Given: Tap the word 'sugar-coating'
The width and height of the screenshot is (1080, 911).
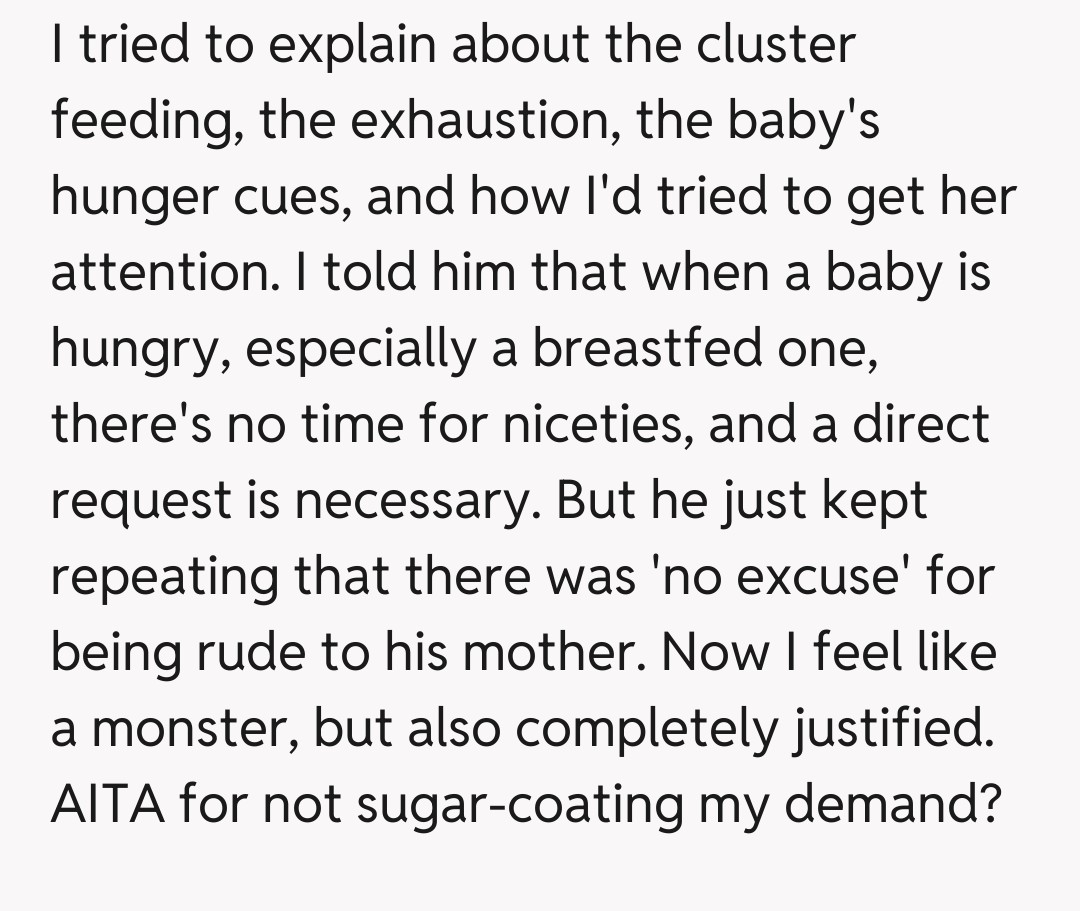Looking at the screenshot, I should pos(491,803).
